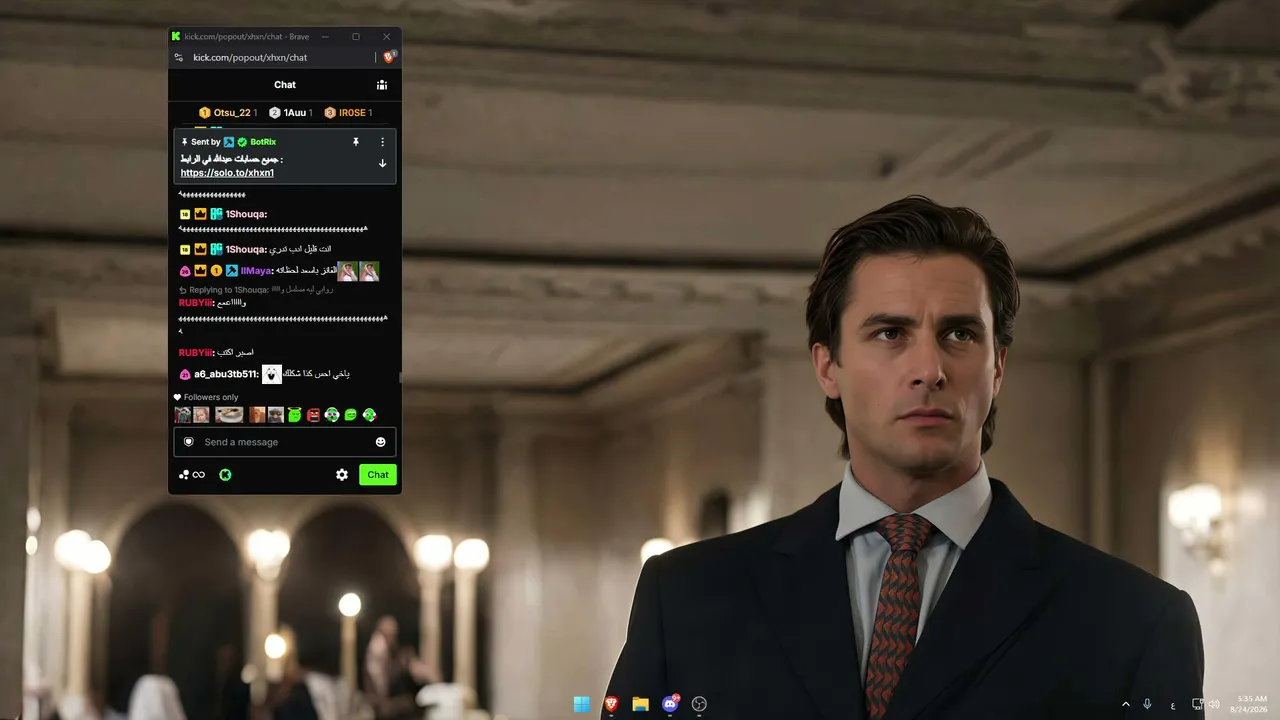Open IIMaya's user profile

[256, 271]
